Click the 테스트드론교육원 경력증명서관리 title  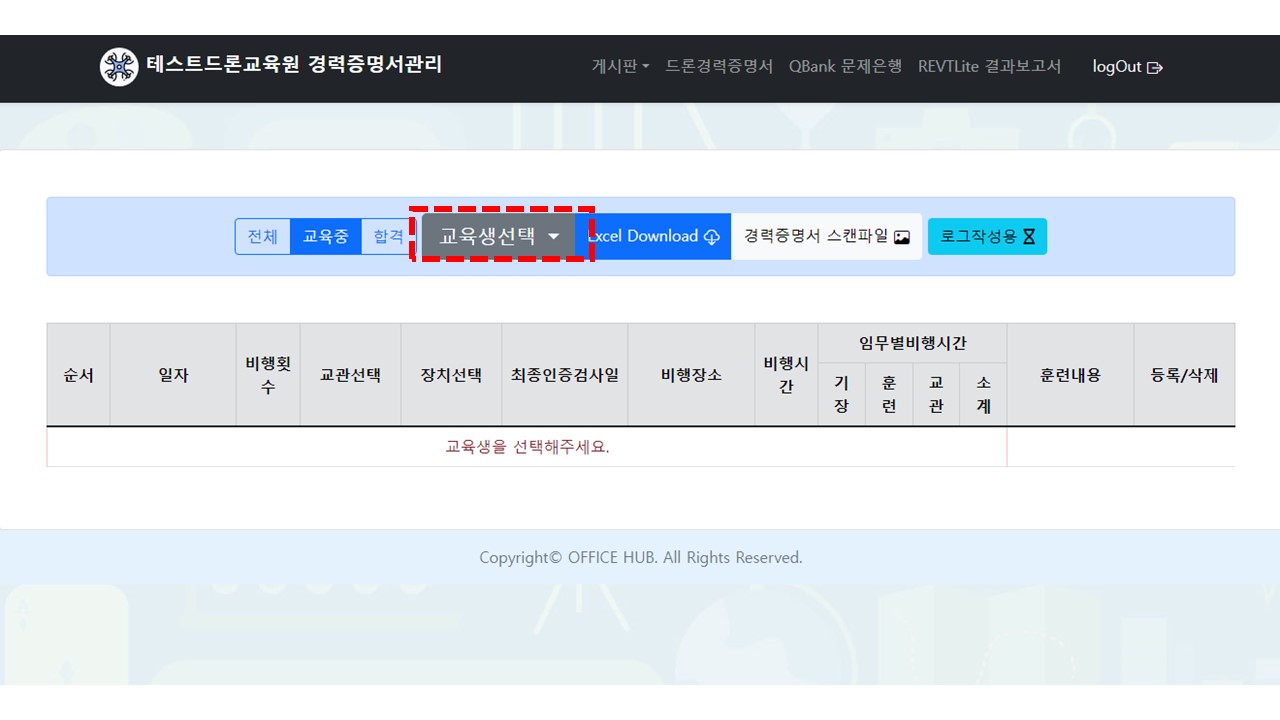pyautogui.click(x=294, y=65)
